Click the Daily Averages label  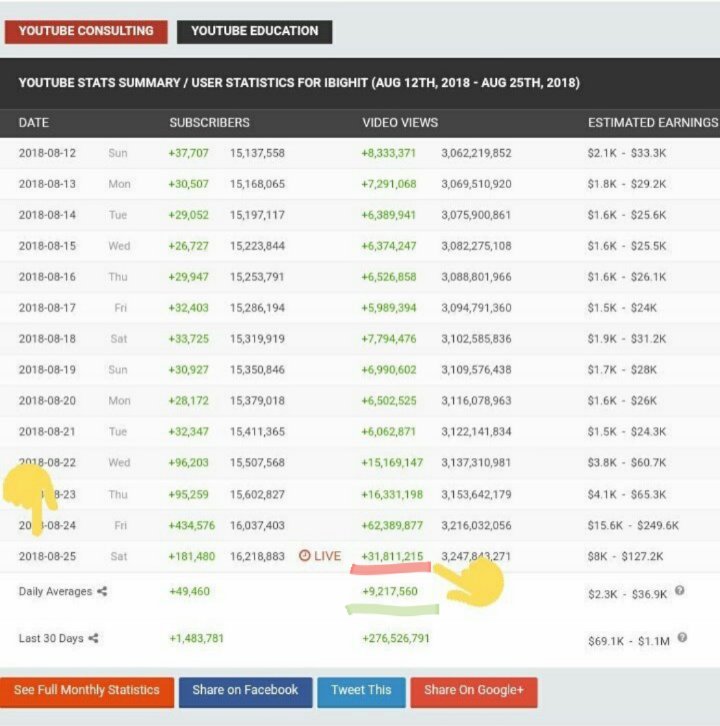pos(56,591)
